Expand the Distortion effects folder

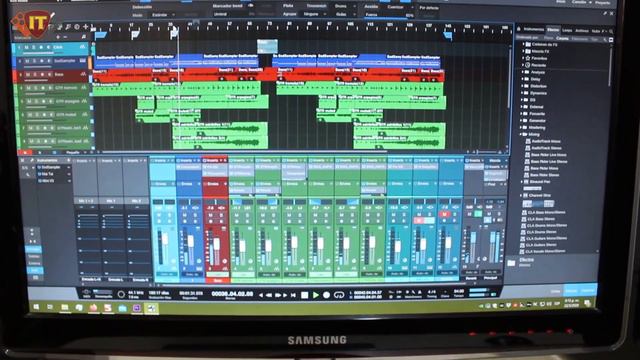(522, 86)
